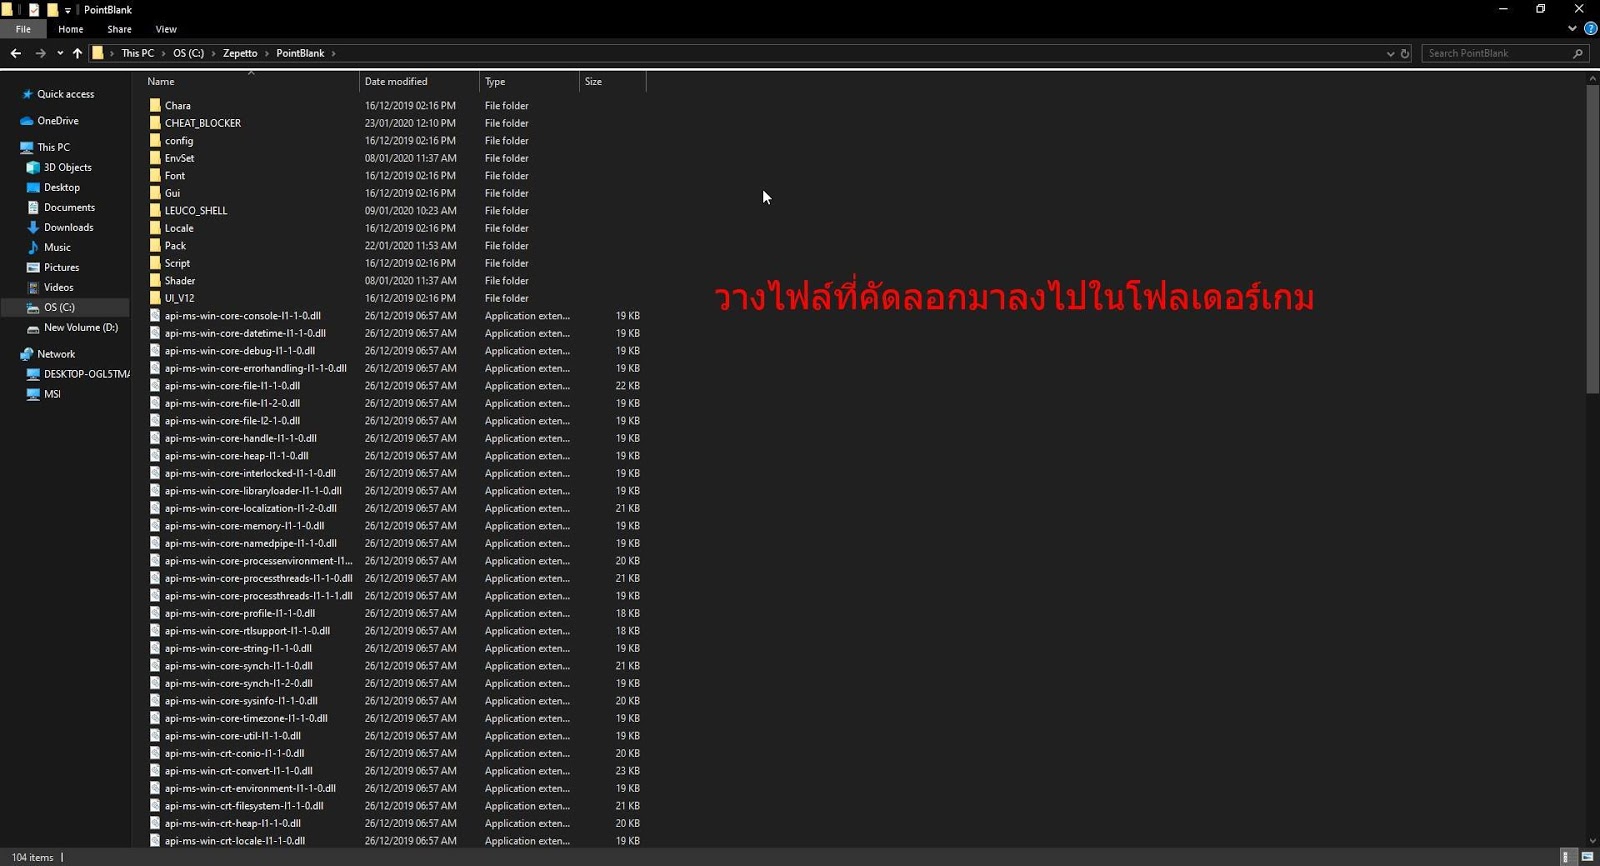Click This PC in the address breadcrumb
This screenshot has width=1600, height=866.
tap(138, 53)
